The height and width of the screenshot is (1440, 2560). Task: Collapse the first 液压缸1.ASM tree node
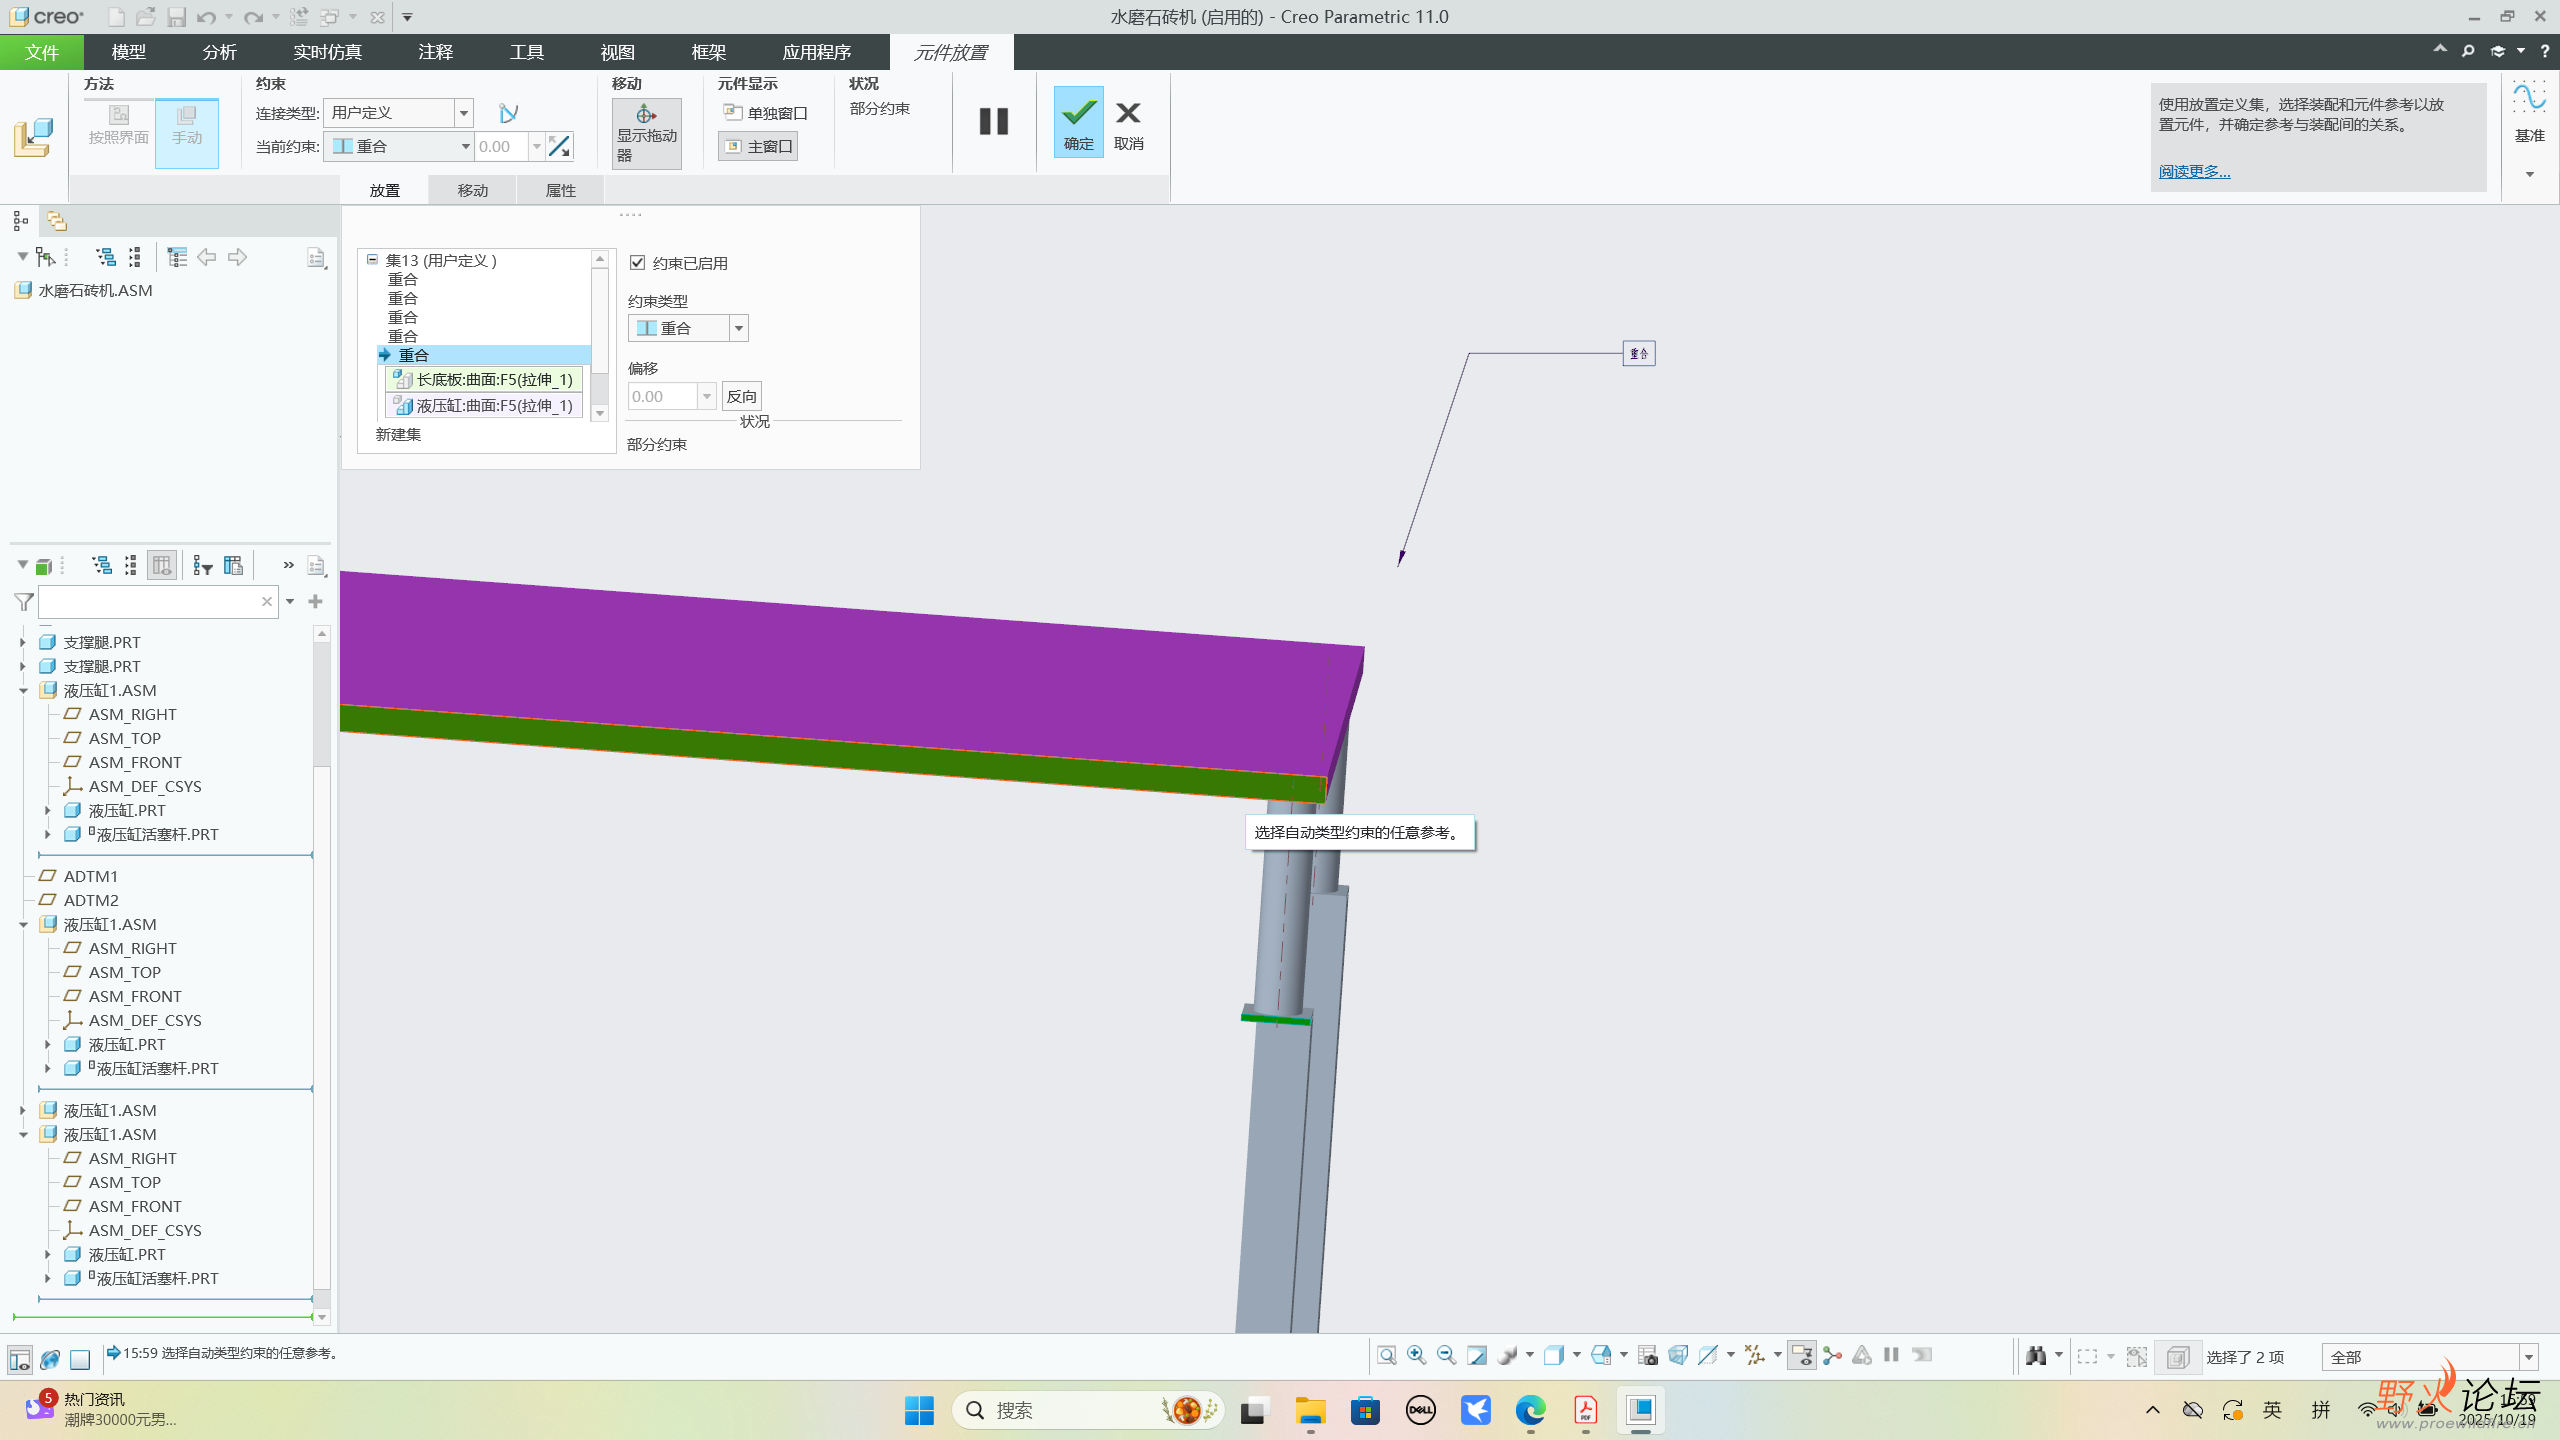[23, 691]
